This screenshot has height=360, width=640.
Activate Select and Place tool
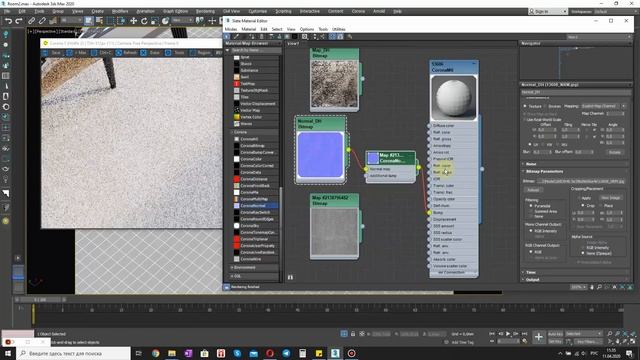(165, 20)
